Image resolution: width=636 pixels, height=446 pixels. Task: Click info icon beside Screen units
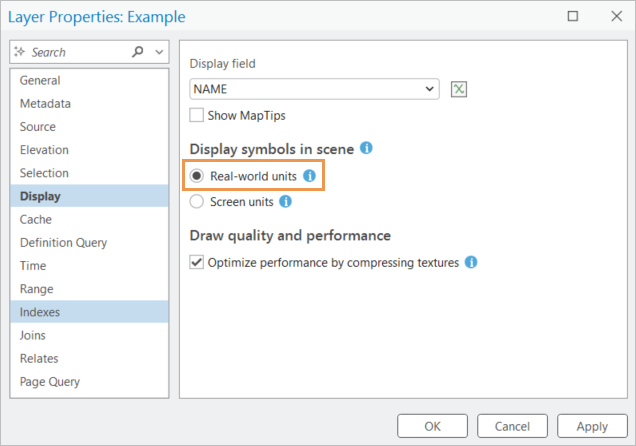pyautogui.click(x=285, y=201)
